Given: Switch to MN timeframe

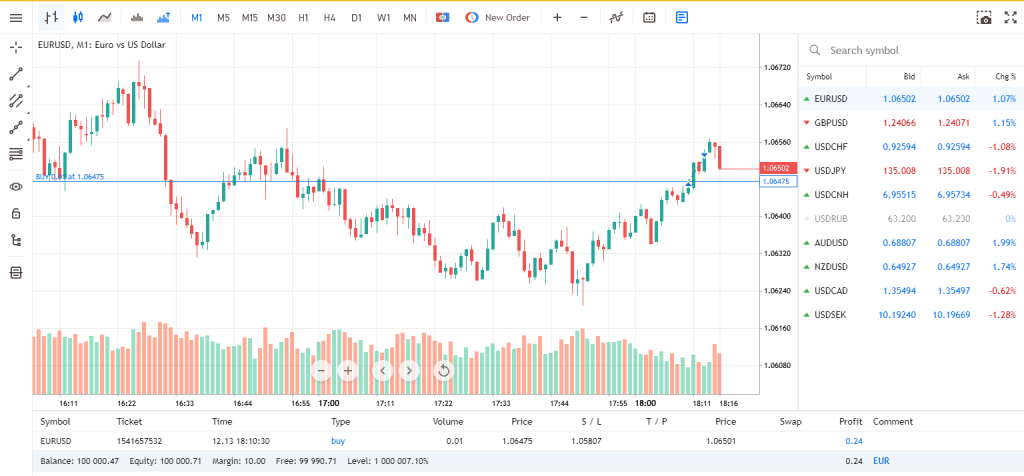Looking at the screenshot, I should click(409, 18).
